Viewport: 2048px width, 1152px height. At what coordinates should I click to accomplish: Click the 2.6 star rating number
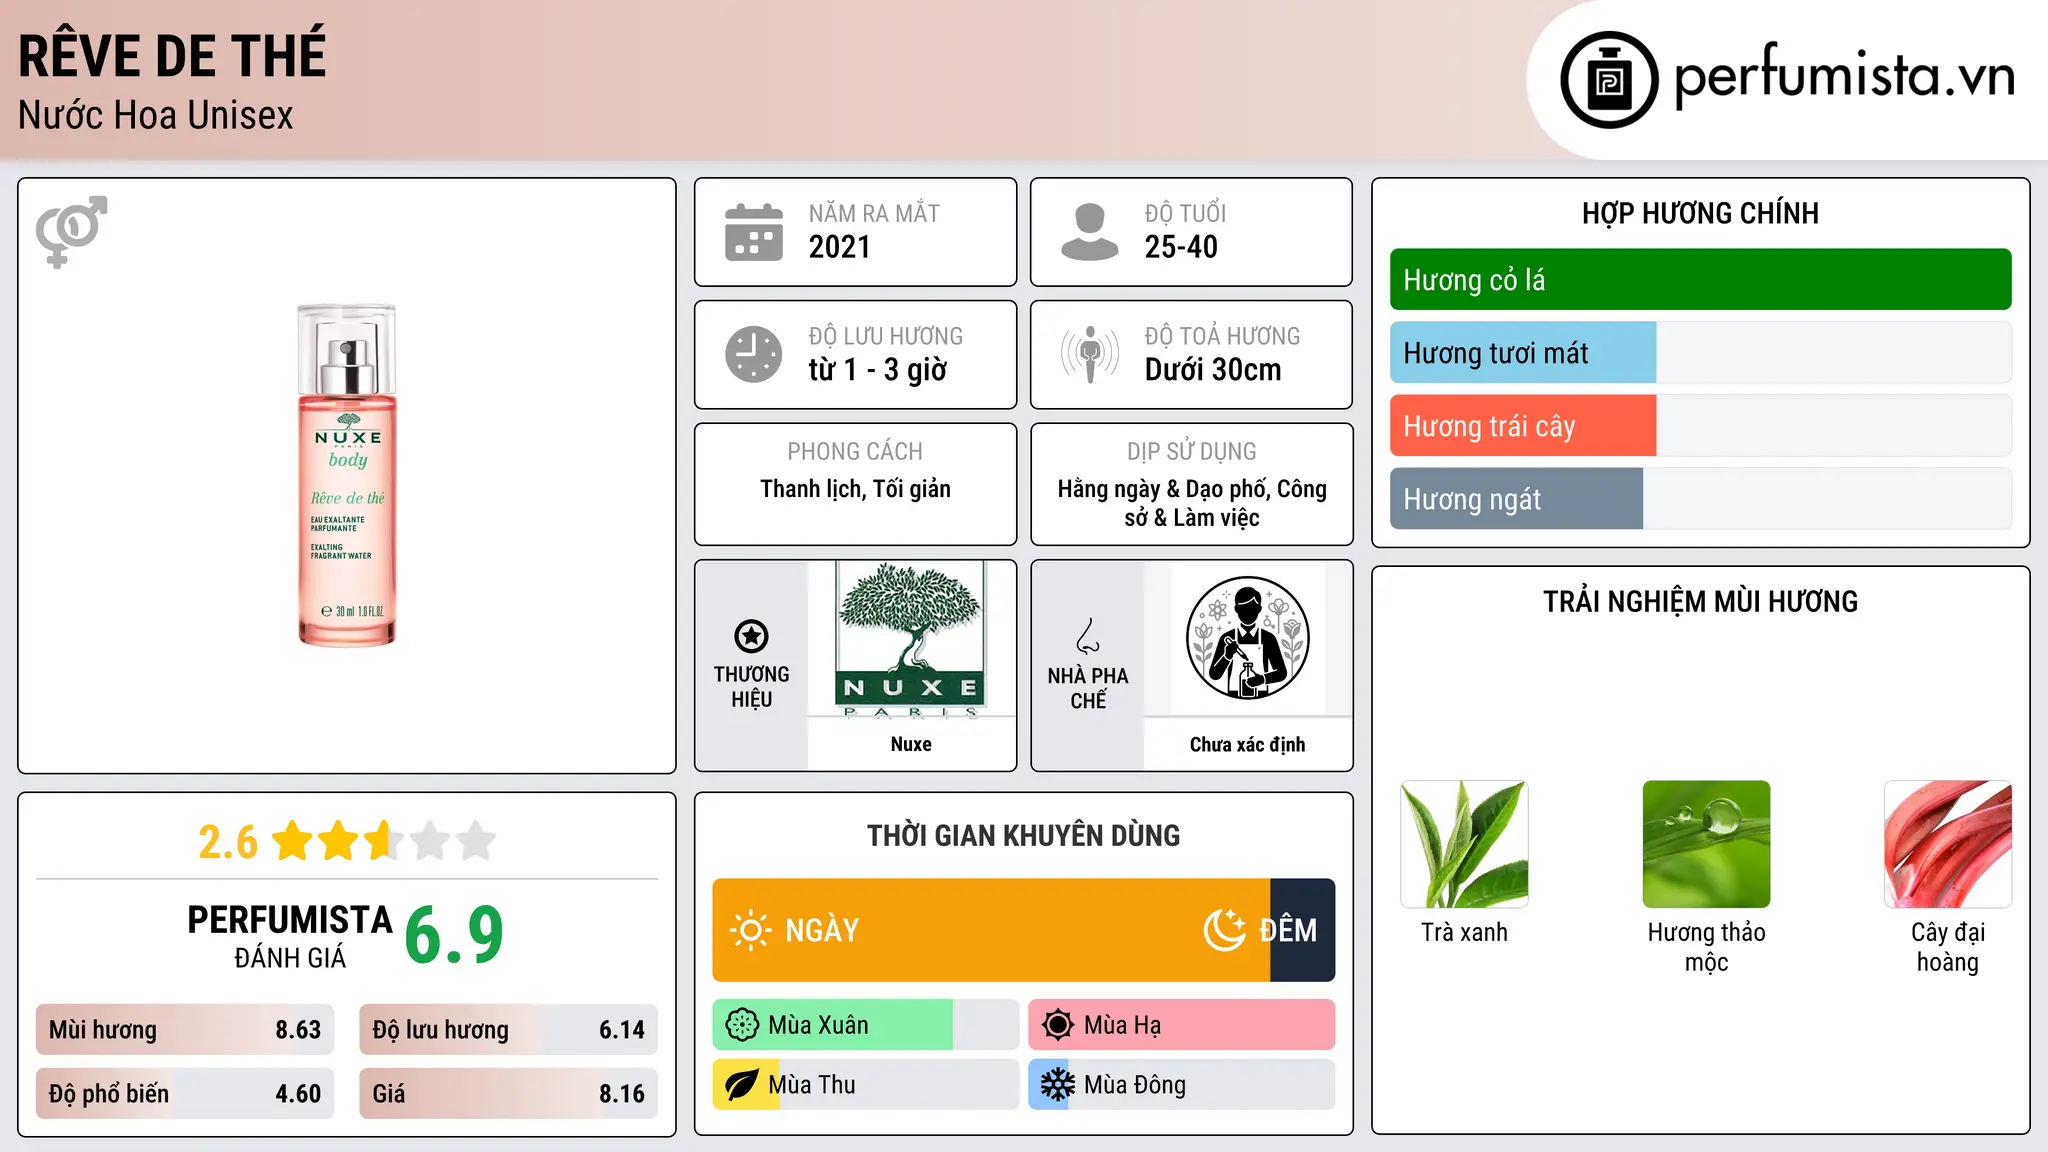(x=228, y=842)
